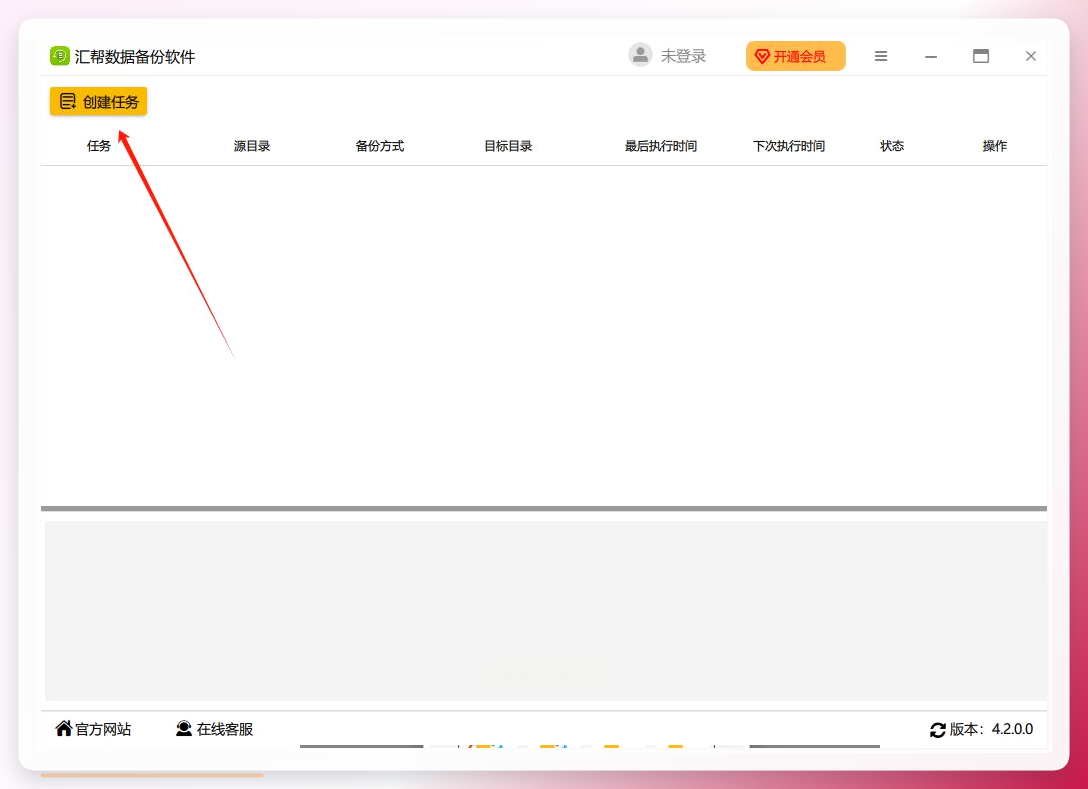Viewport: 1088px width, 789px height.
Task: Click the 目标目录 column header
Action: [x=508, y=146]
